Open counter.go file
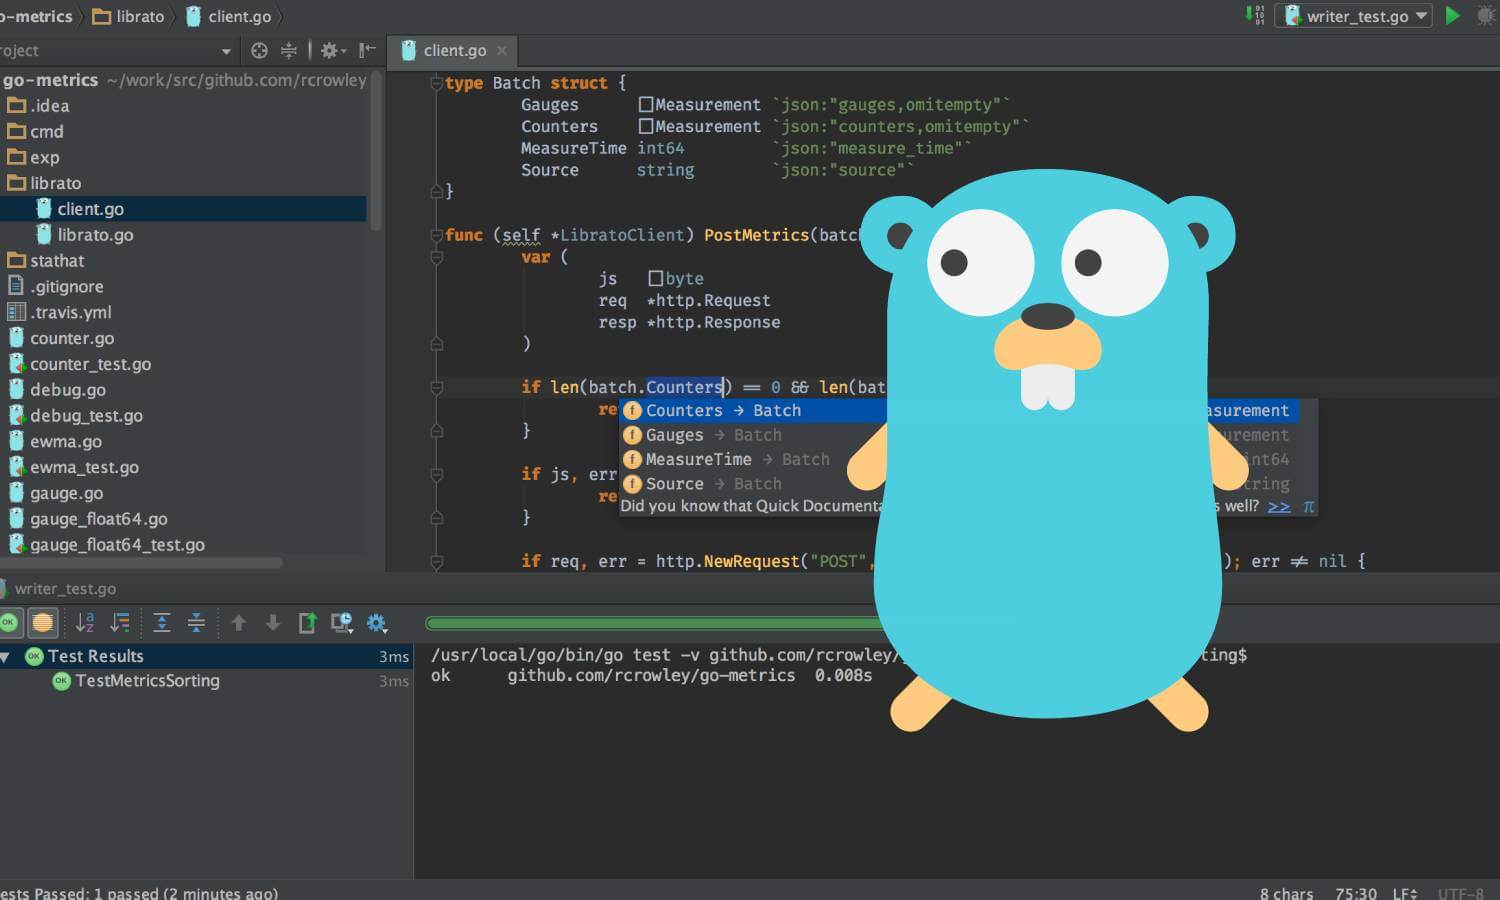The width and height of the screenshot is (1500, 900). (x=60, y=339)
